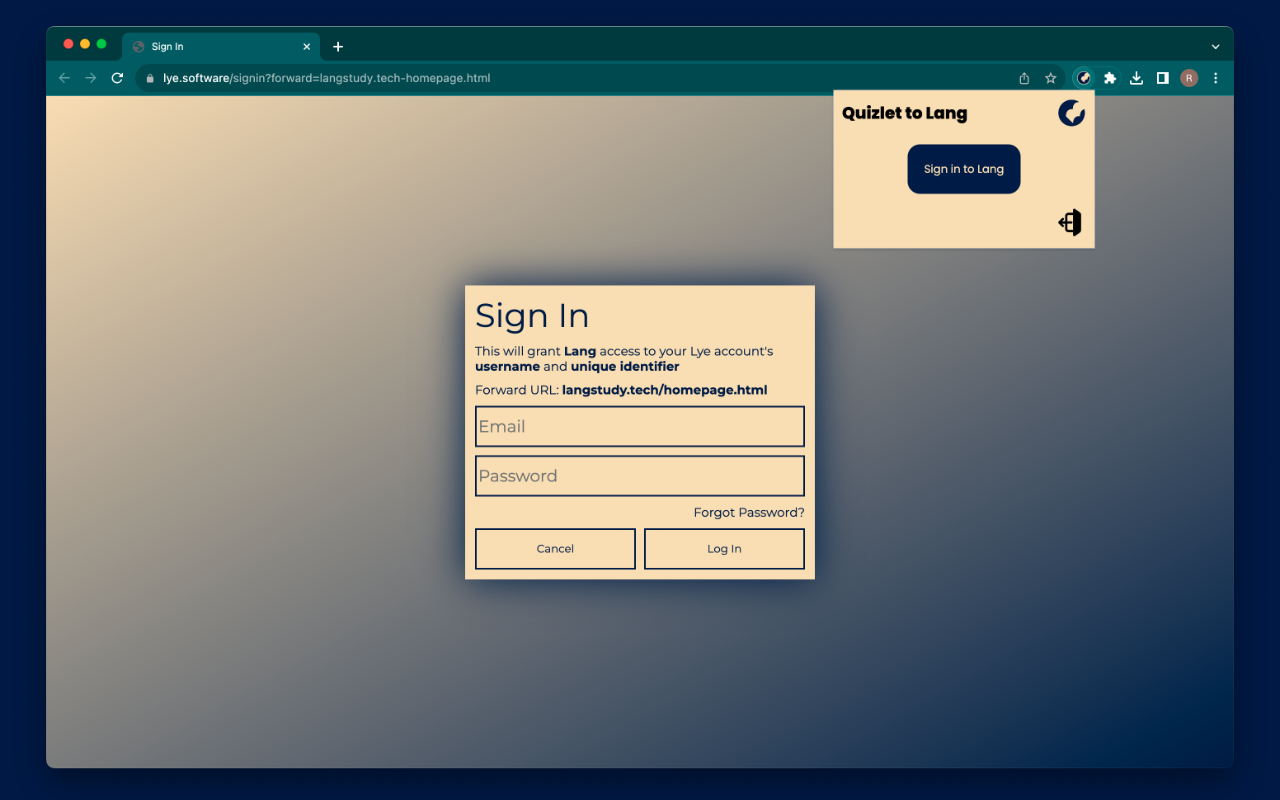Image resolution: width=1280 pixels, height=800 pixels.
Task: Click the Quizlet to Lang popup title
Action: [x=905, y=113]
